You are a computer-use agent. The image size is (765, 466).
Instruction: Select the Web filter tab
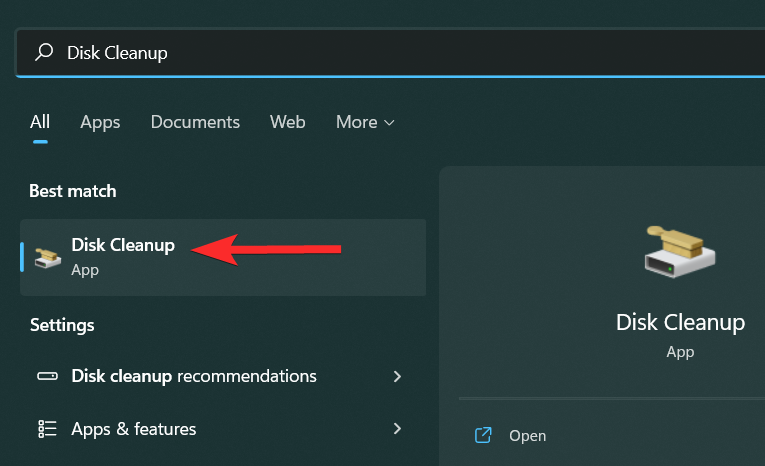click(287, 122)
